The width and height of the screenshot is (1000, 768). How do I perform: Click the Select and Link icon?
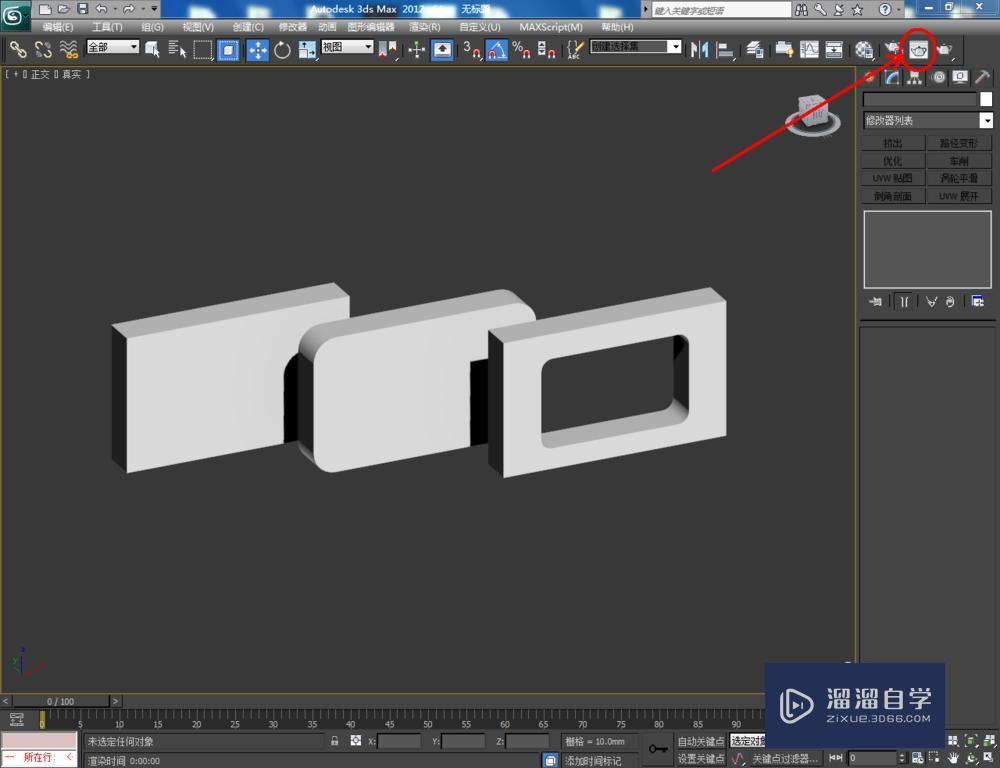(x=18, y=48)
